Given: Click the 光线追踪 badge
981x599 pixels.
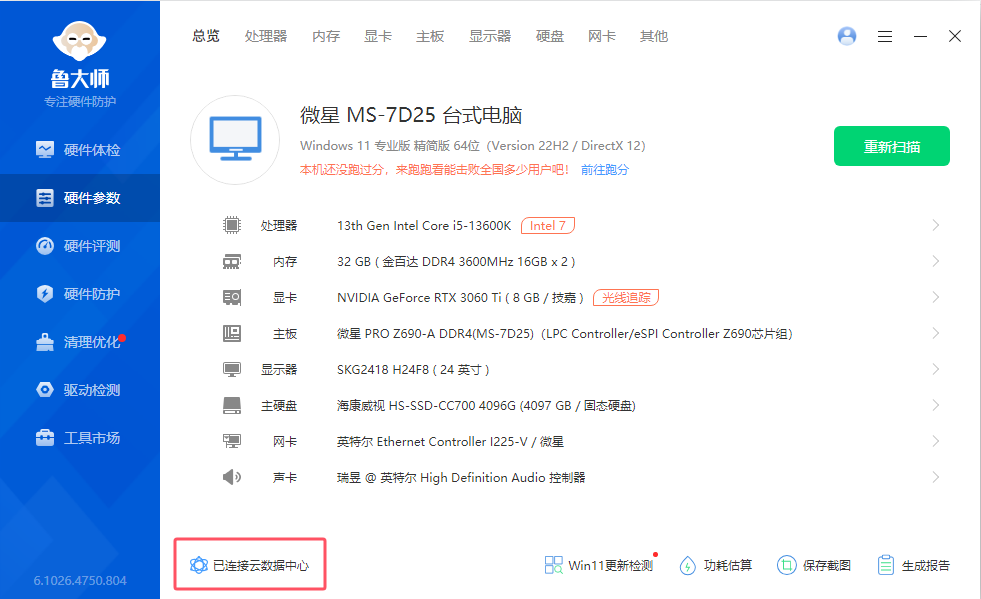Looking at the screenshot, I should (626, 297).
